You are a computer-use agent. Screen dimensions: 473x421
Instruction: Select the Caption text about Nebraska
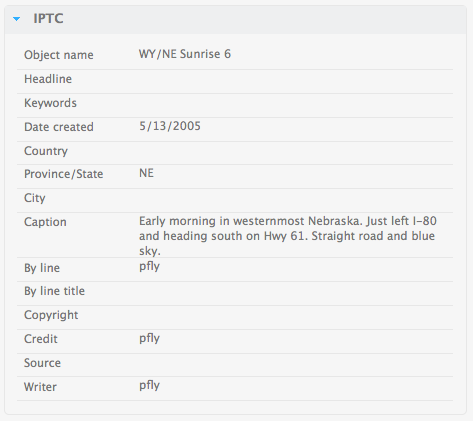click(288, 236)
